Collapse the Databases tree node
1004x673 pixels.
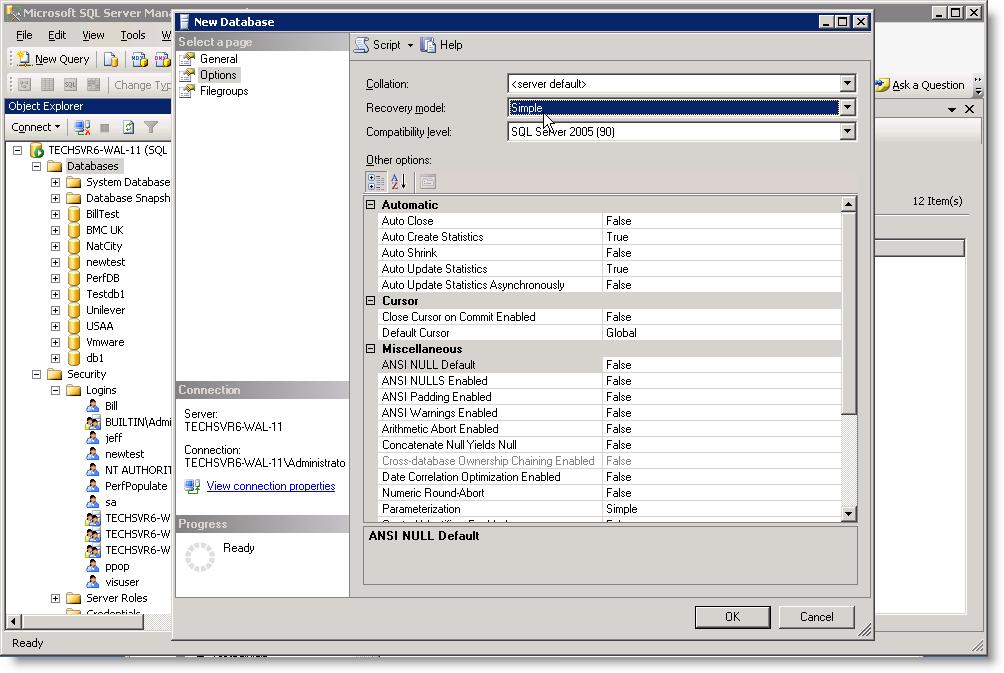(x=36, y=166)
